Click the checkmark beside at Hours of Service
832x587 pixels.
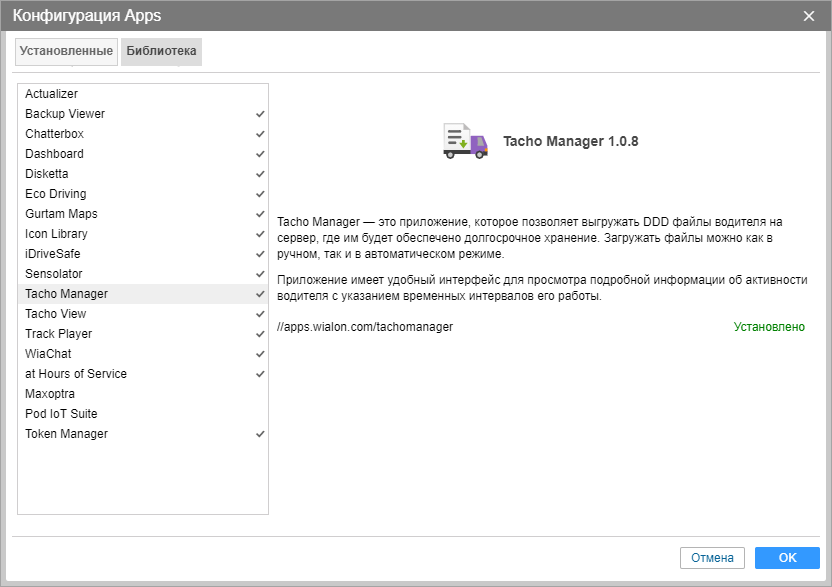click(260, 374)
